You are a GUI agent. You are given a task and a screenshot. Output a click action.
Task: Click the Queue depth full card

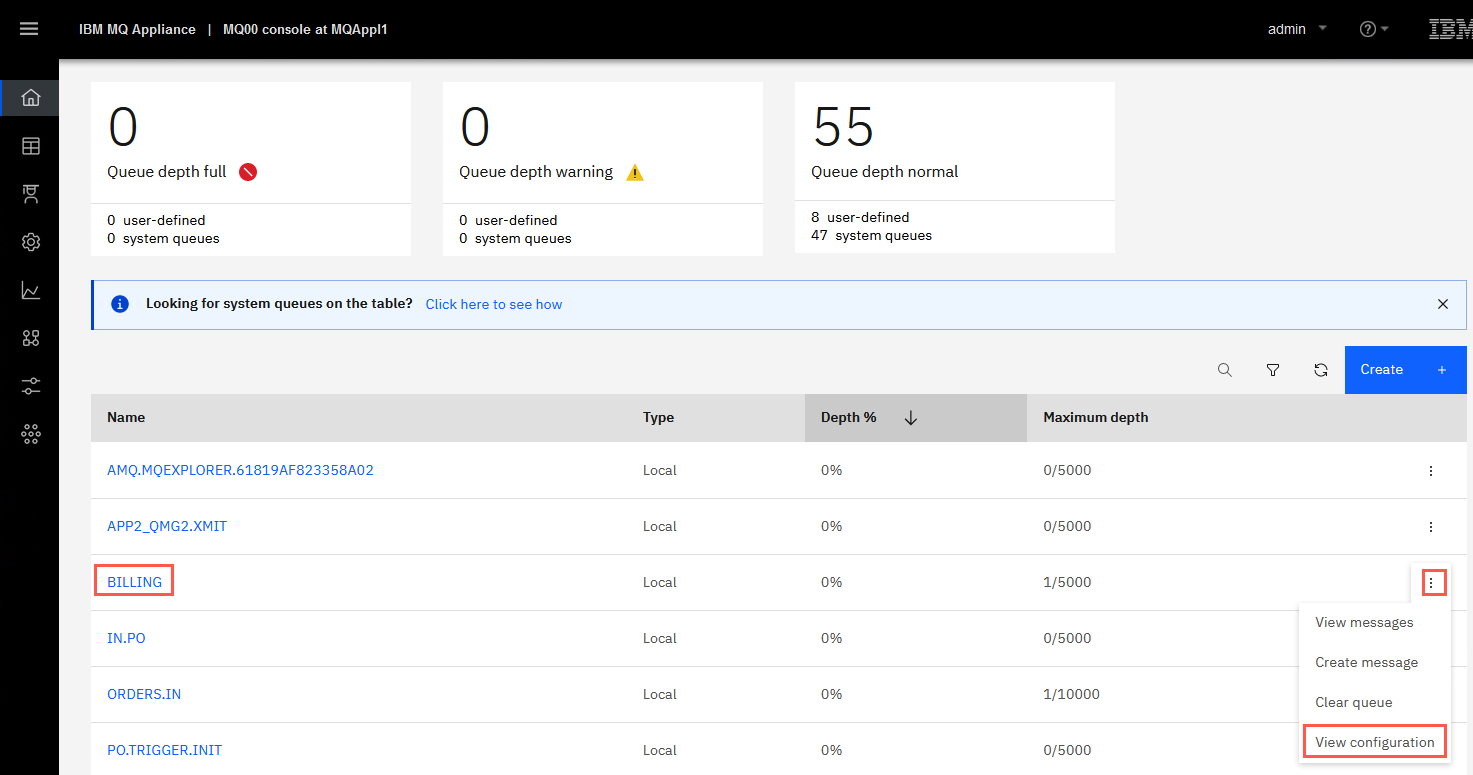coord(251,169)
